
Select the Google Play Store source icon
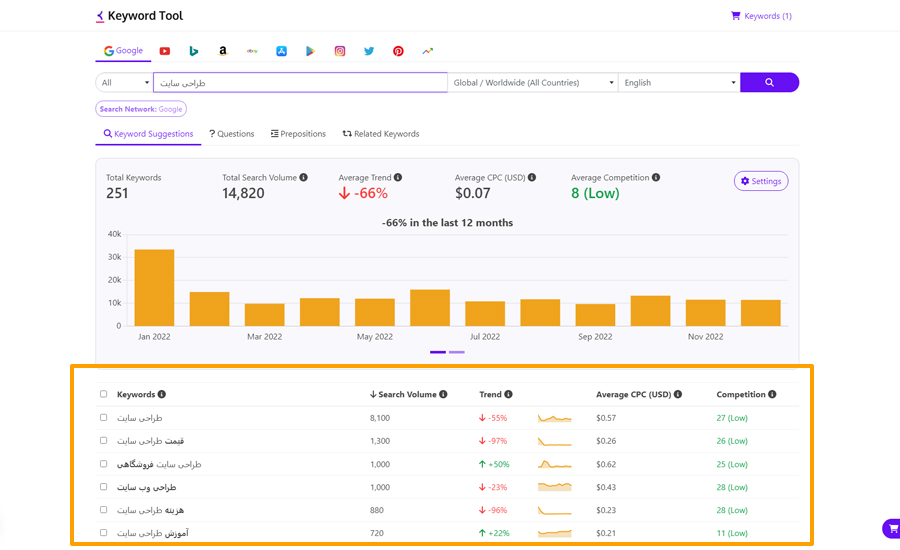(x=310, y=51)
